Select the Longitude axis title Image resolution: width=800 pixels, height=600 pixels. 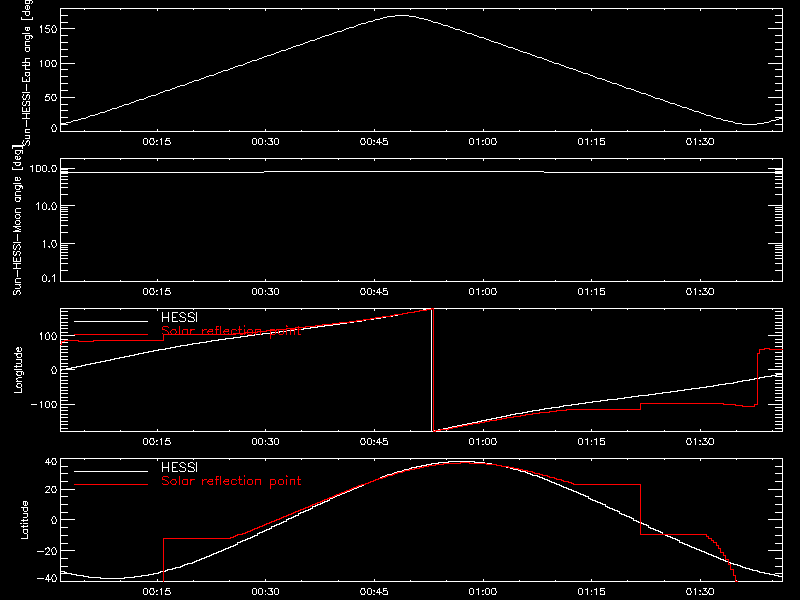(x=18, y=370)
